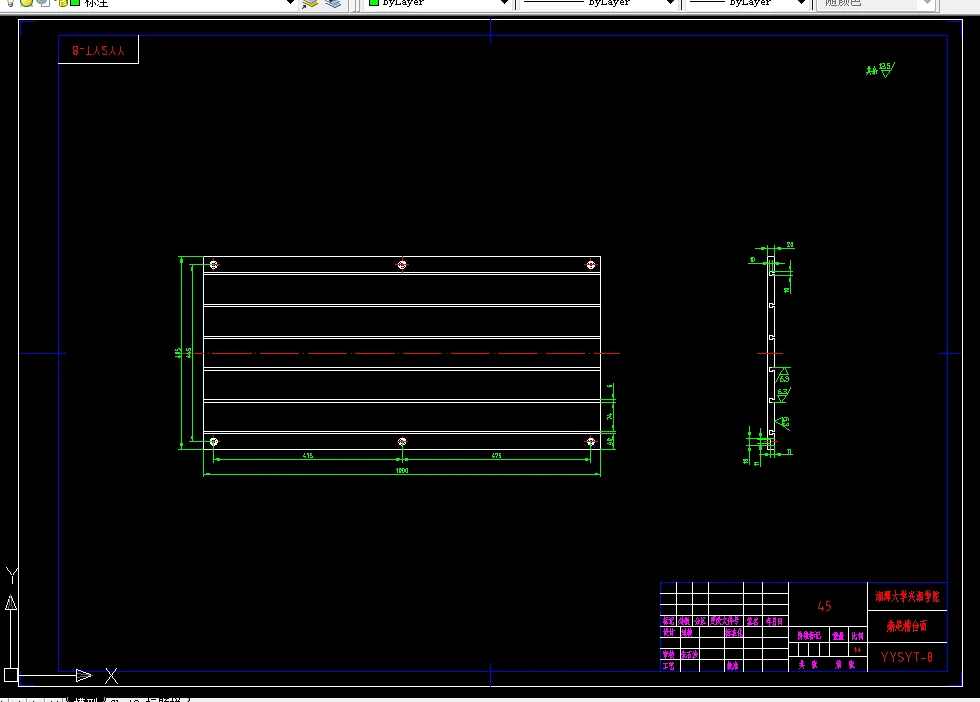Select the top-right mounting hole on the plate
The width and height of the screenshot is (980, 702).
tap(591, 265)
